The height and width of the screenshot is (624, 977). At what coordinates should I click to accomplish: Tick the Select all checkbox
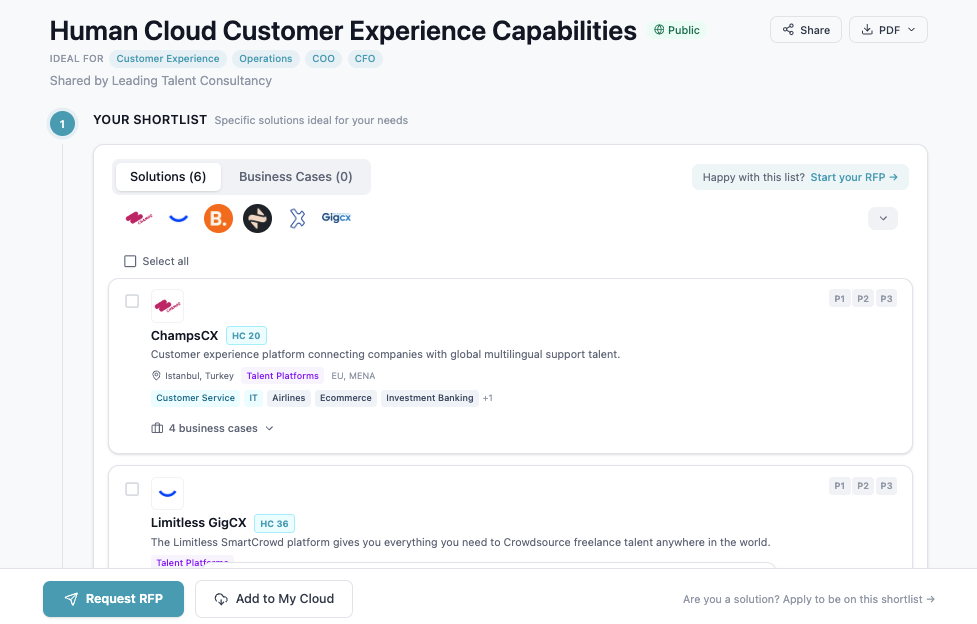[130, 261]
